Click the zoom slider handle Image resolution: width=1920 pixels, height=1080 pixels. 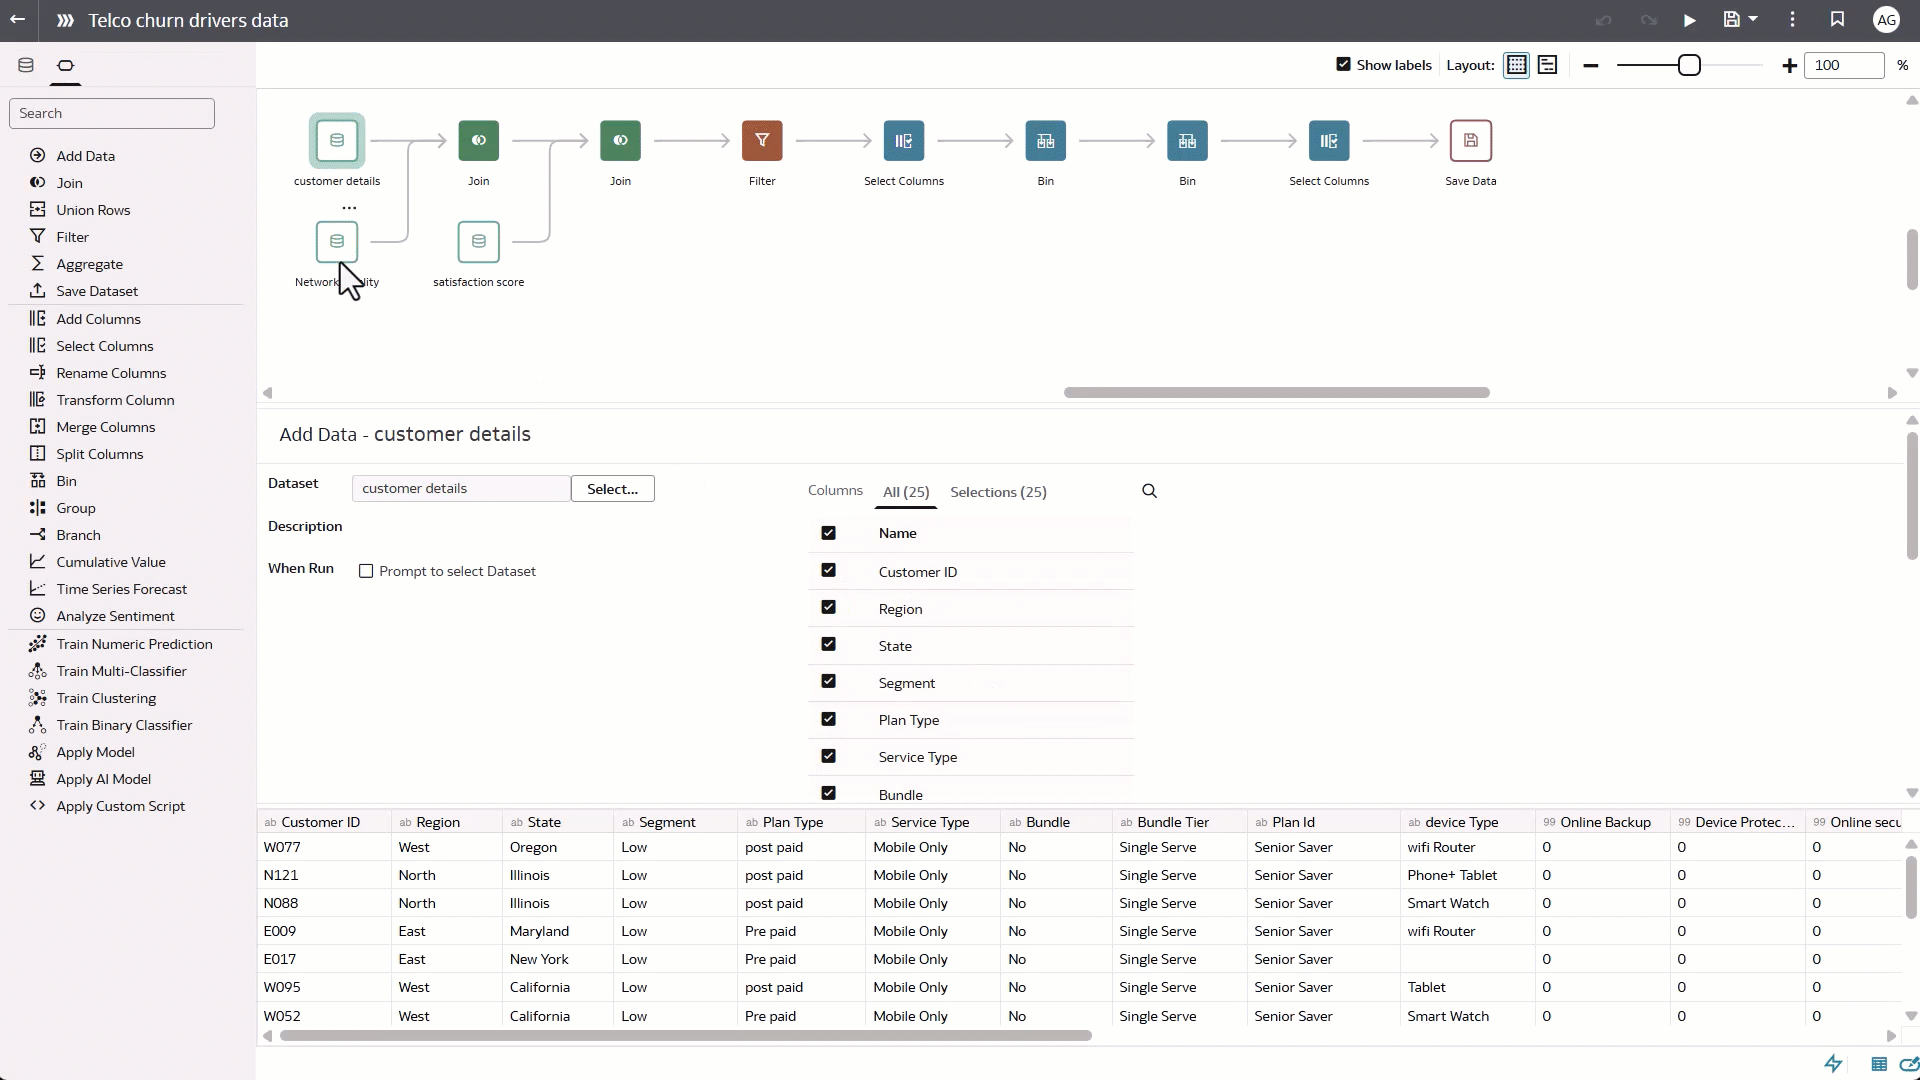click(1689, 65)
